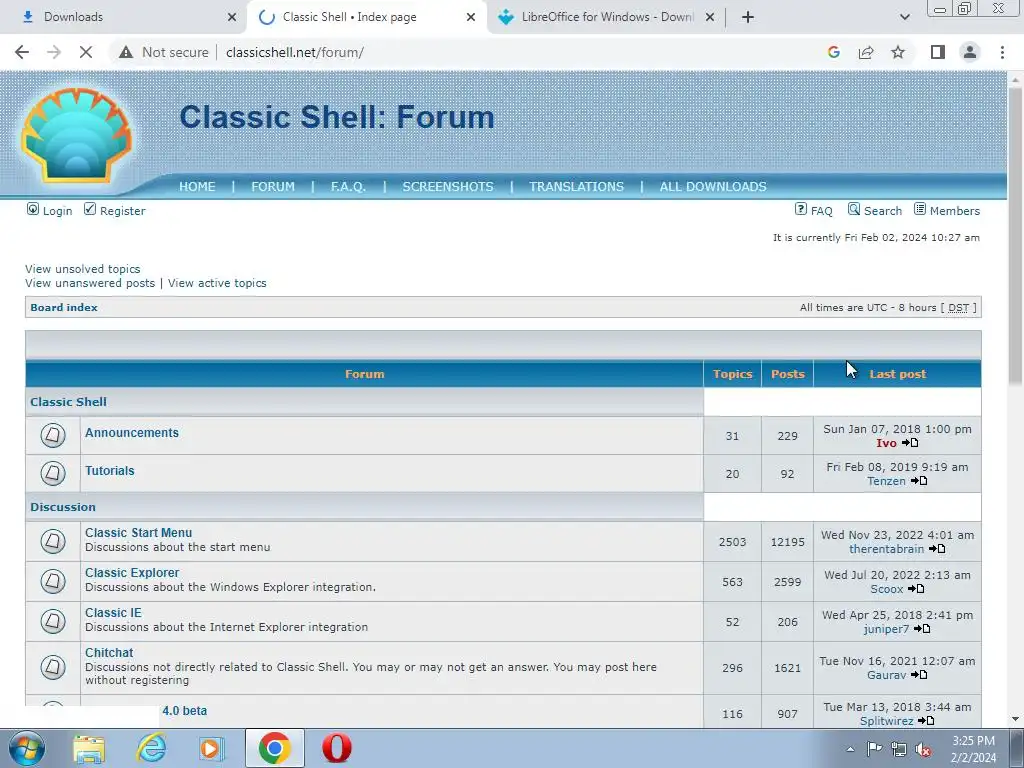Screen dimensions: 1024x768
Task: Click View unanswered posts
Action: (x=90, y=283)
